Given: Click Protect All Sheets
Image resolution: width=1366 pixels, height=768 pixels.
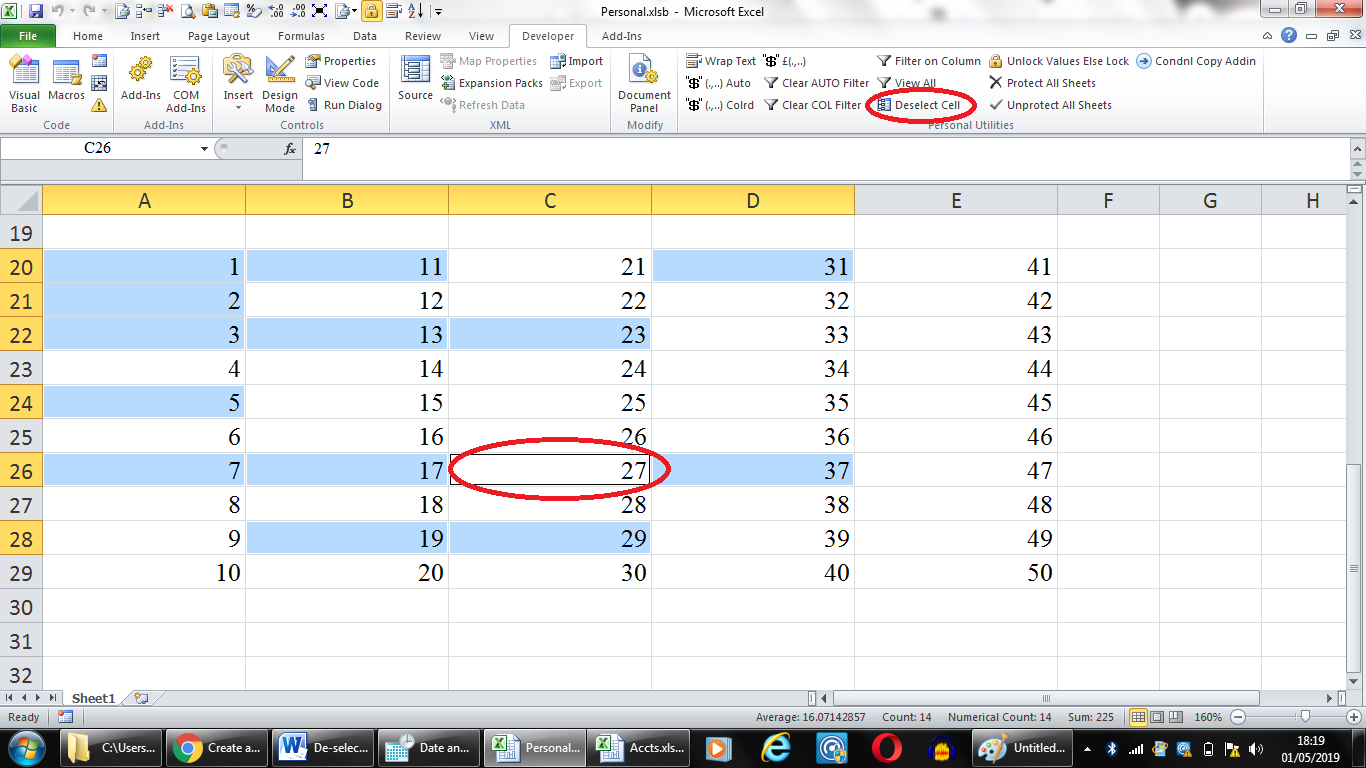Looking at the screenshot, I should 1042,83.
